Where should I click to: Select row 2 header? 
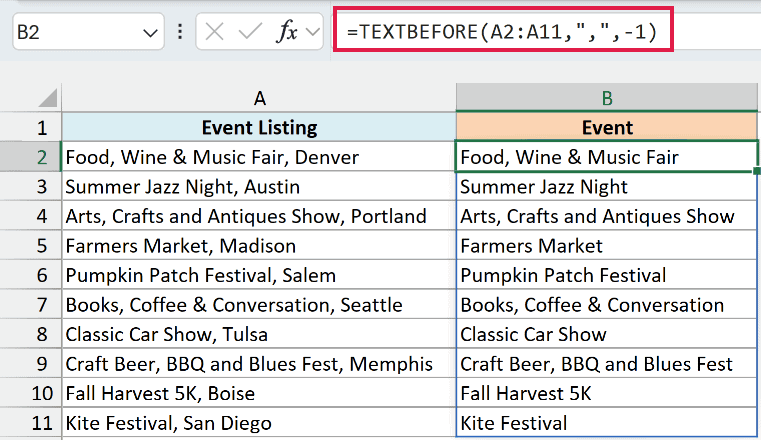(x=31, y=157)
